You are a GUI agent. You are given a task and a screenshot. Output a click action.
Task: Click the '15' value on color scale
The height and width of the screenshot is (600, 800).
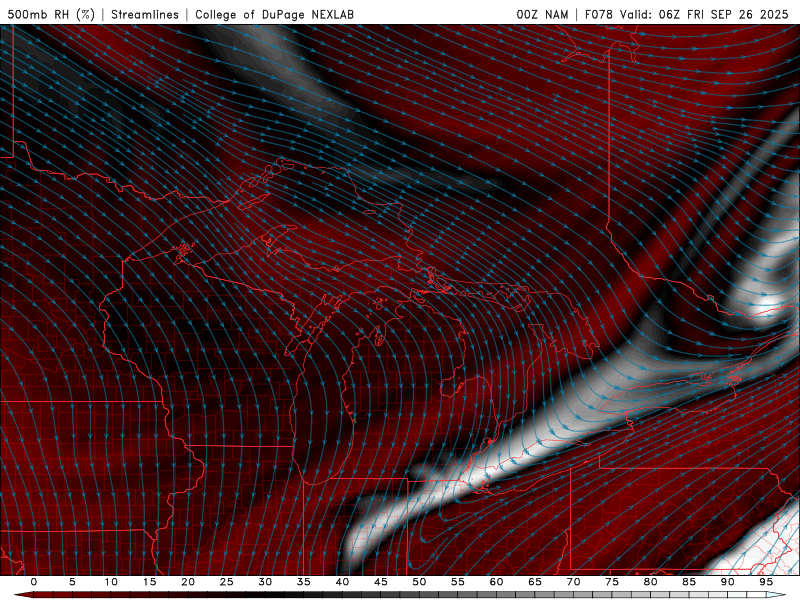[x=149, y=582]
